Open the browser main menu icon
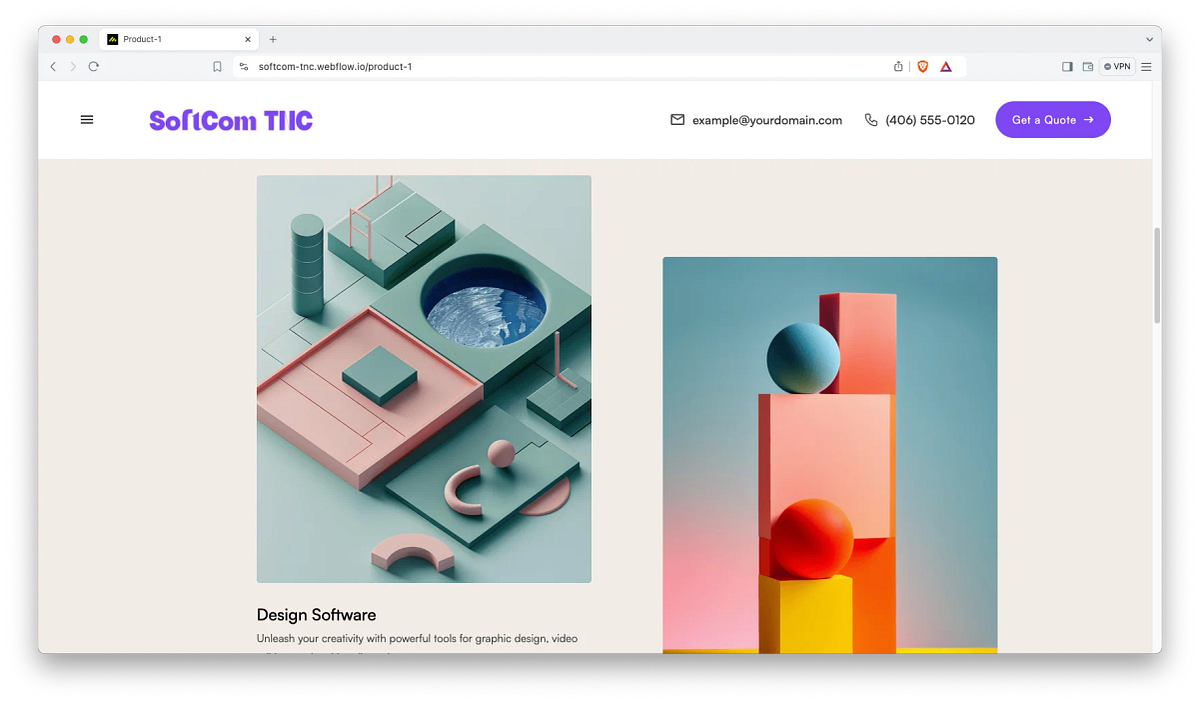Screen dimensions: 1200x704 (1147, 67)
